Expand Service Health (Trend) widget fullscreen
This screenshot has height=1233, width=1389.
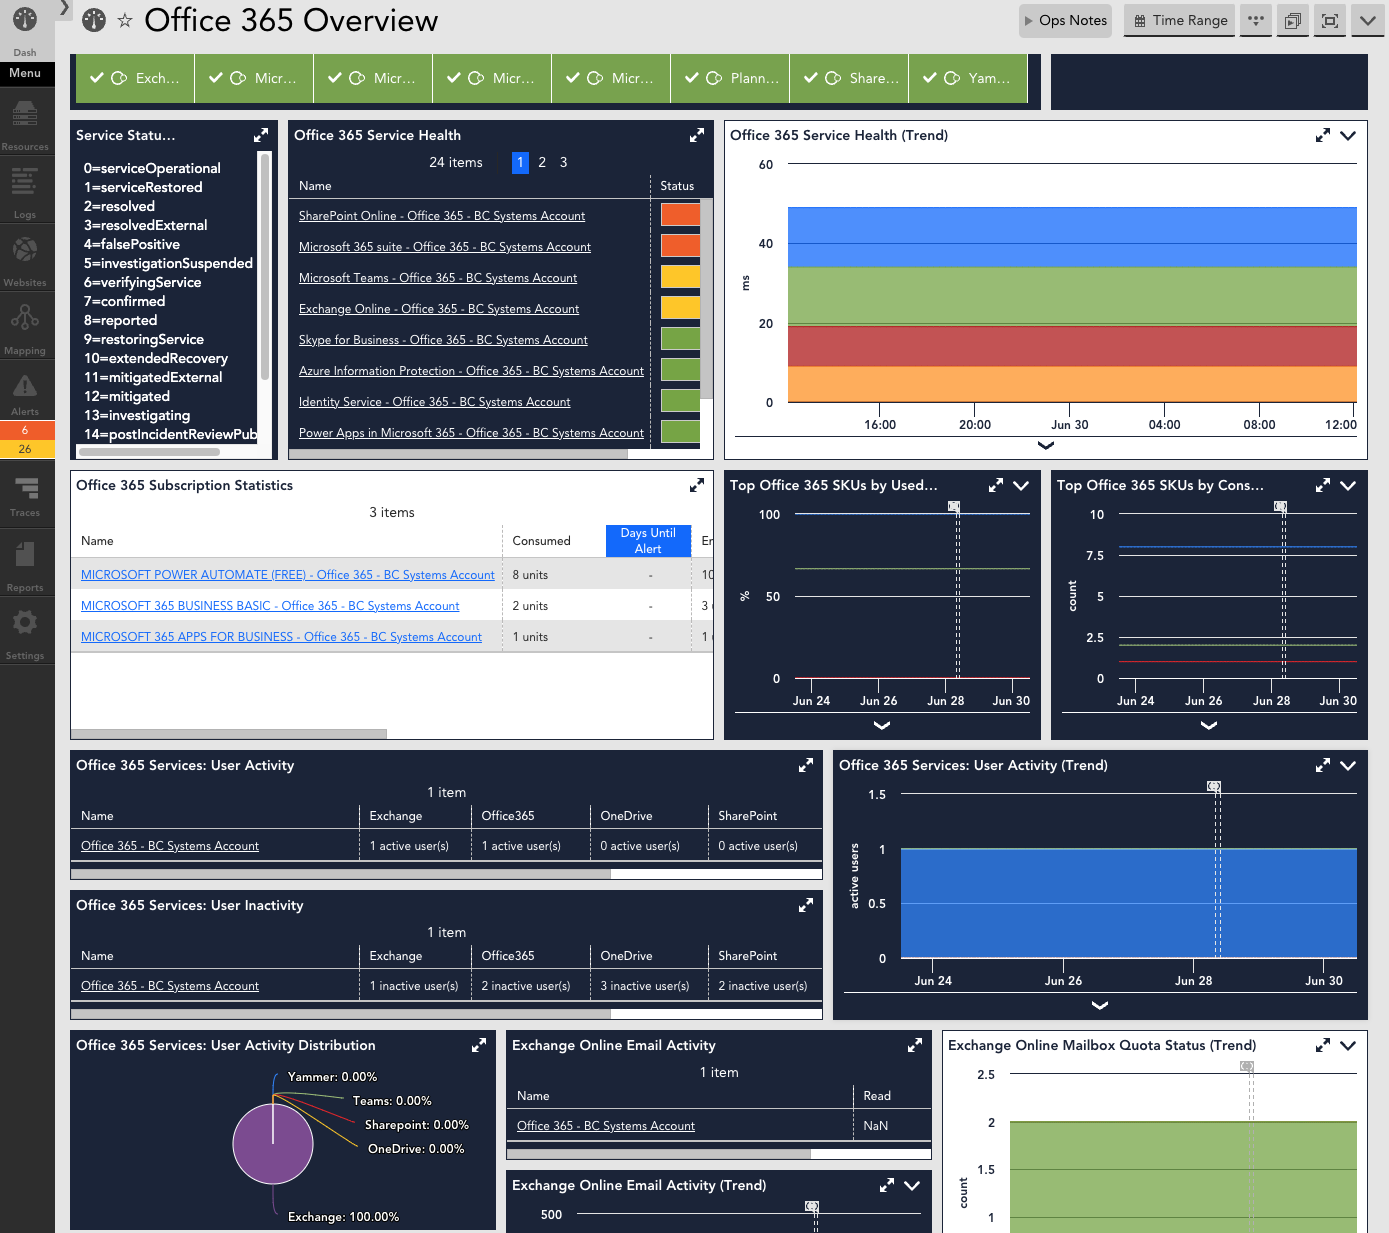pos(1322,135)
